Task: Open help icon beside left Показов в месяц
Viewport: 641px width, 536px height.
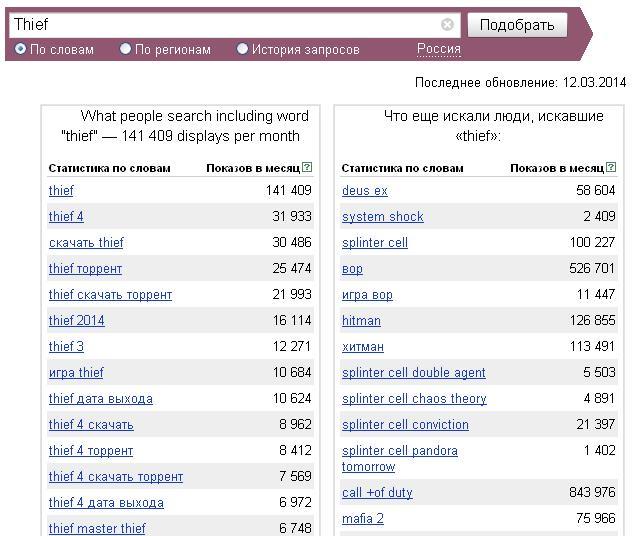Action: click(x=307, y=167)
